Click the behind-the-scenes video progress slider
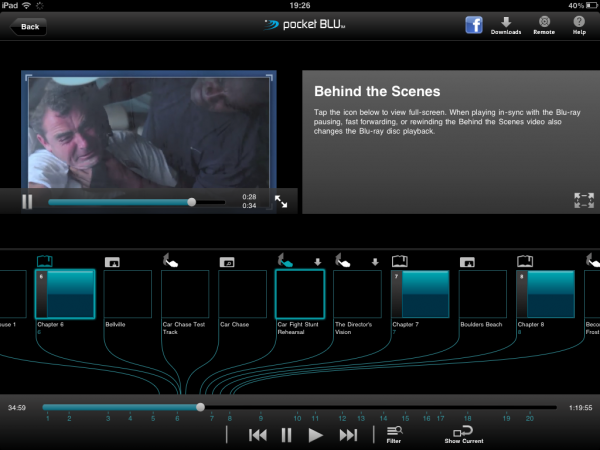 click(x=136, y=202)
